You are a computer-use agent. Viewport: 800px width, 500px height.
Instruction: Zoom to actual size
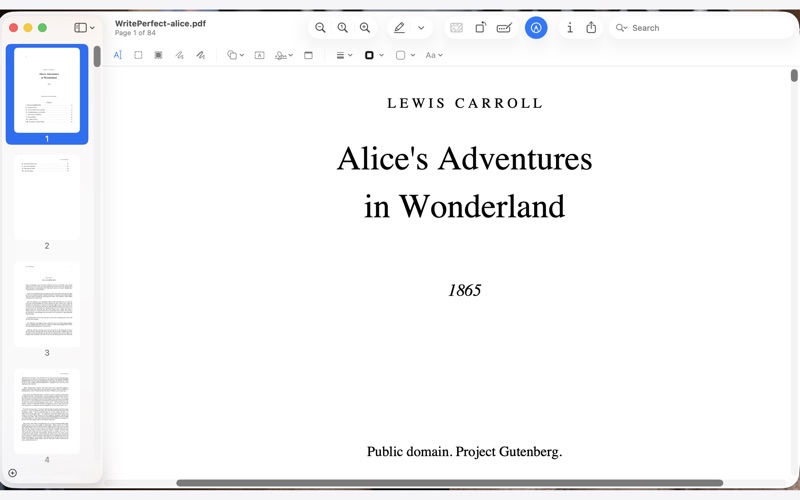342,28
